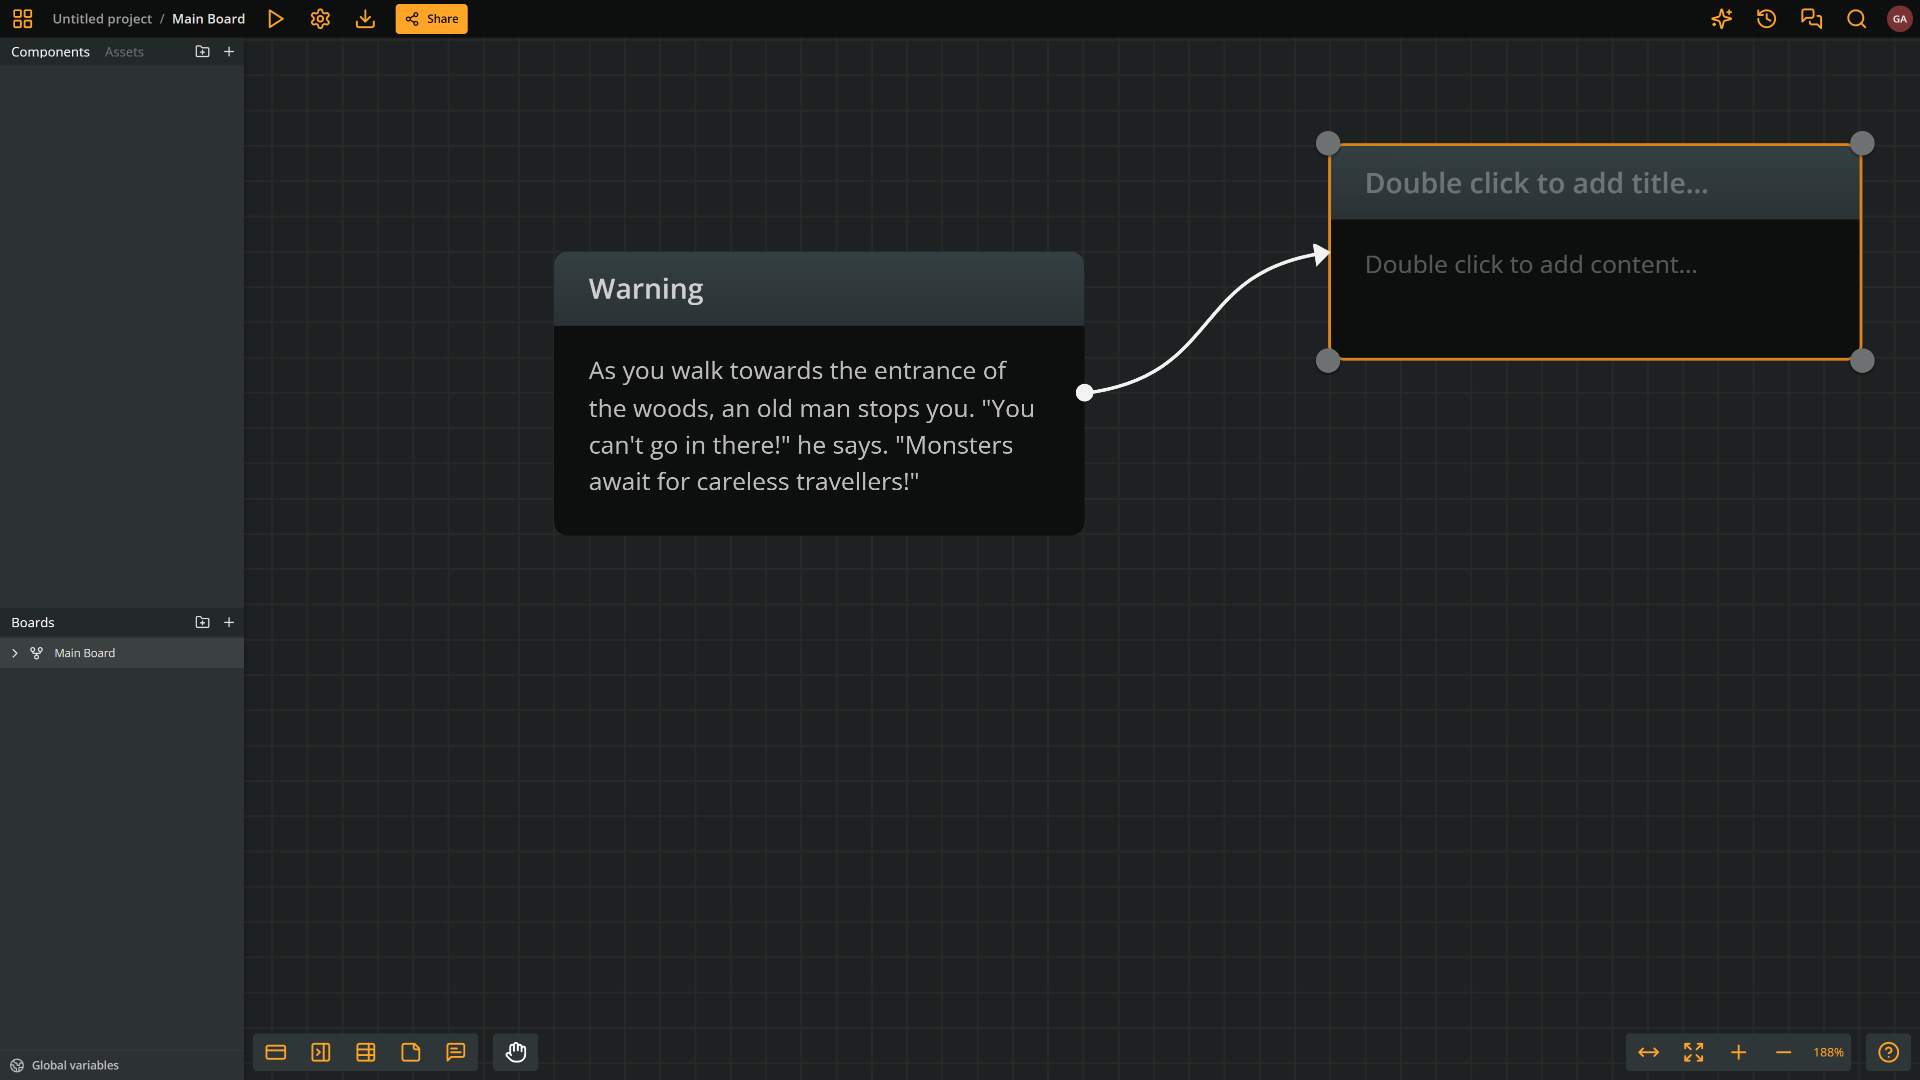Open the version history icon

[1766, 19]
